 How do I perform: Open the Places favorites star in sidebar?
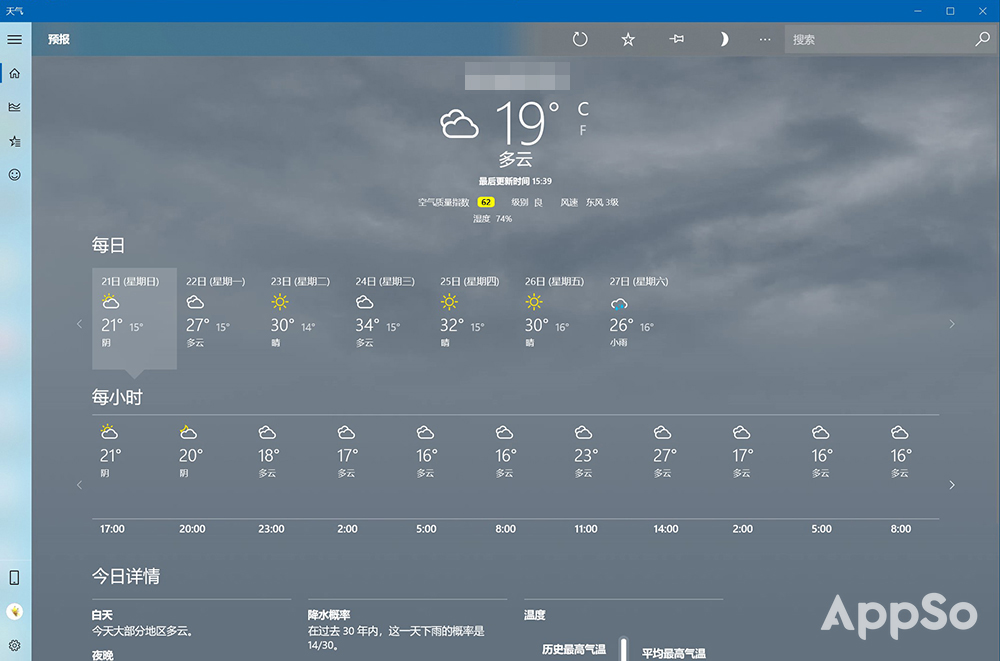click(x=14, y=141)
